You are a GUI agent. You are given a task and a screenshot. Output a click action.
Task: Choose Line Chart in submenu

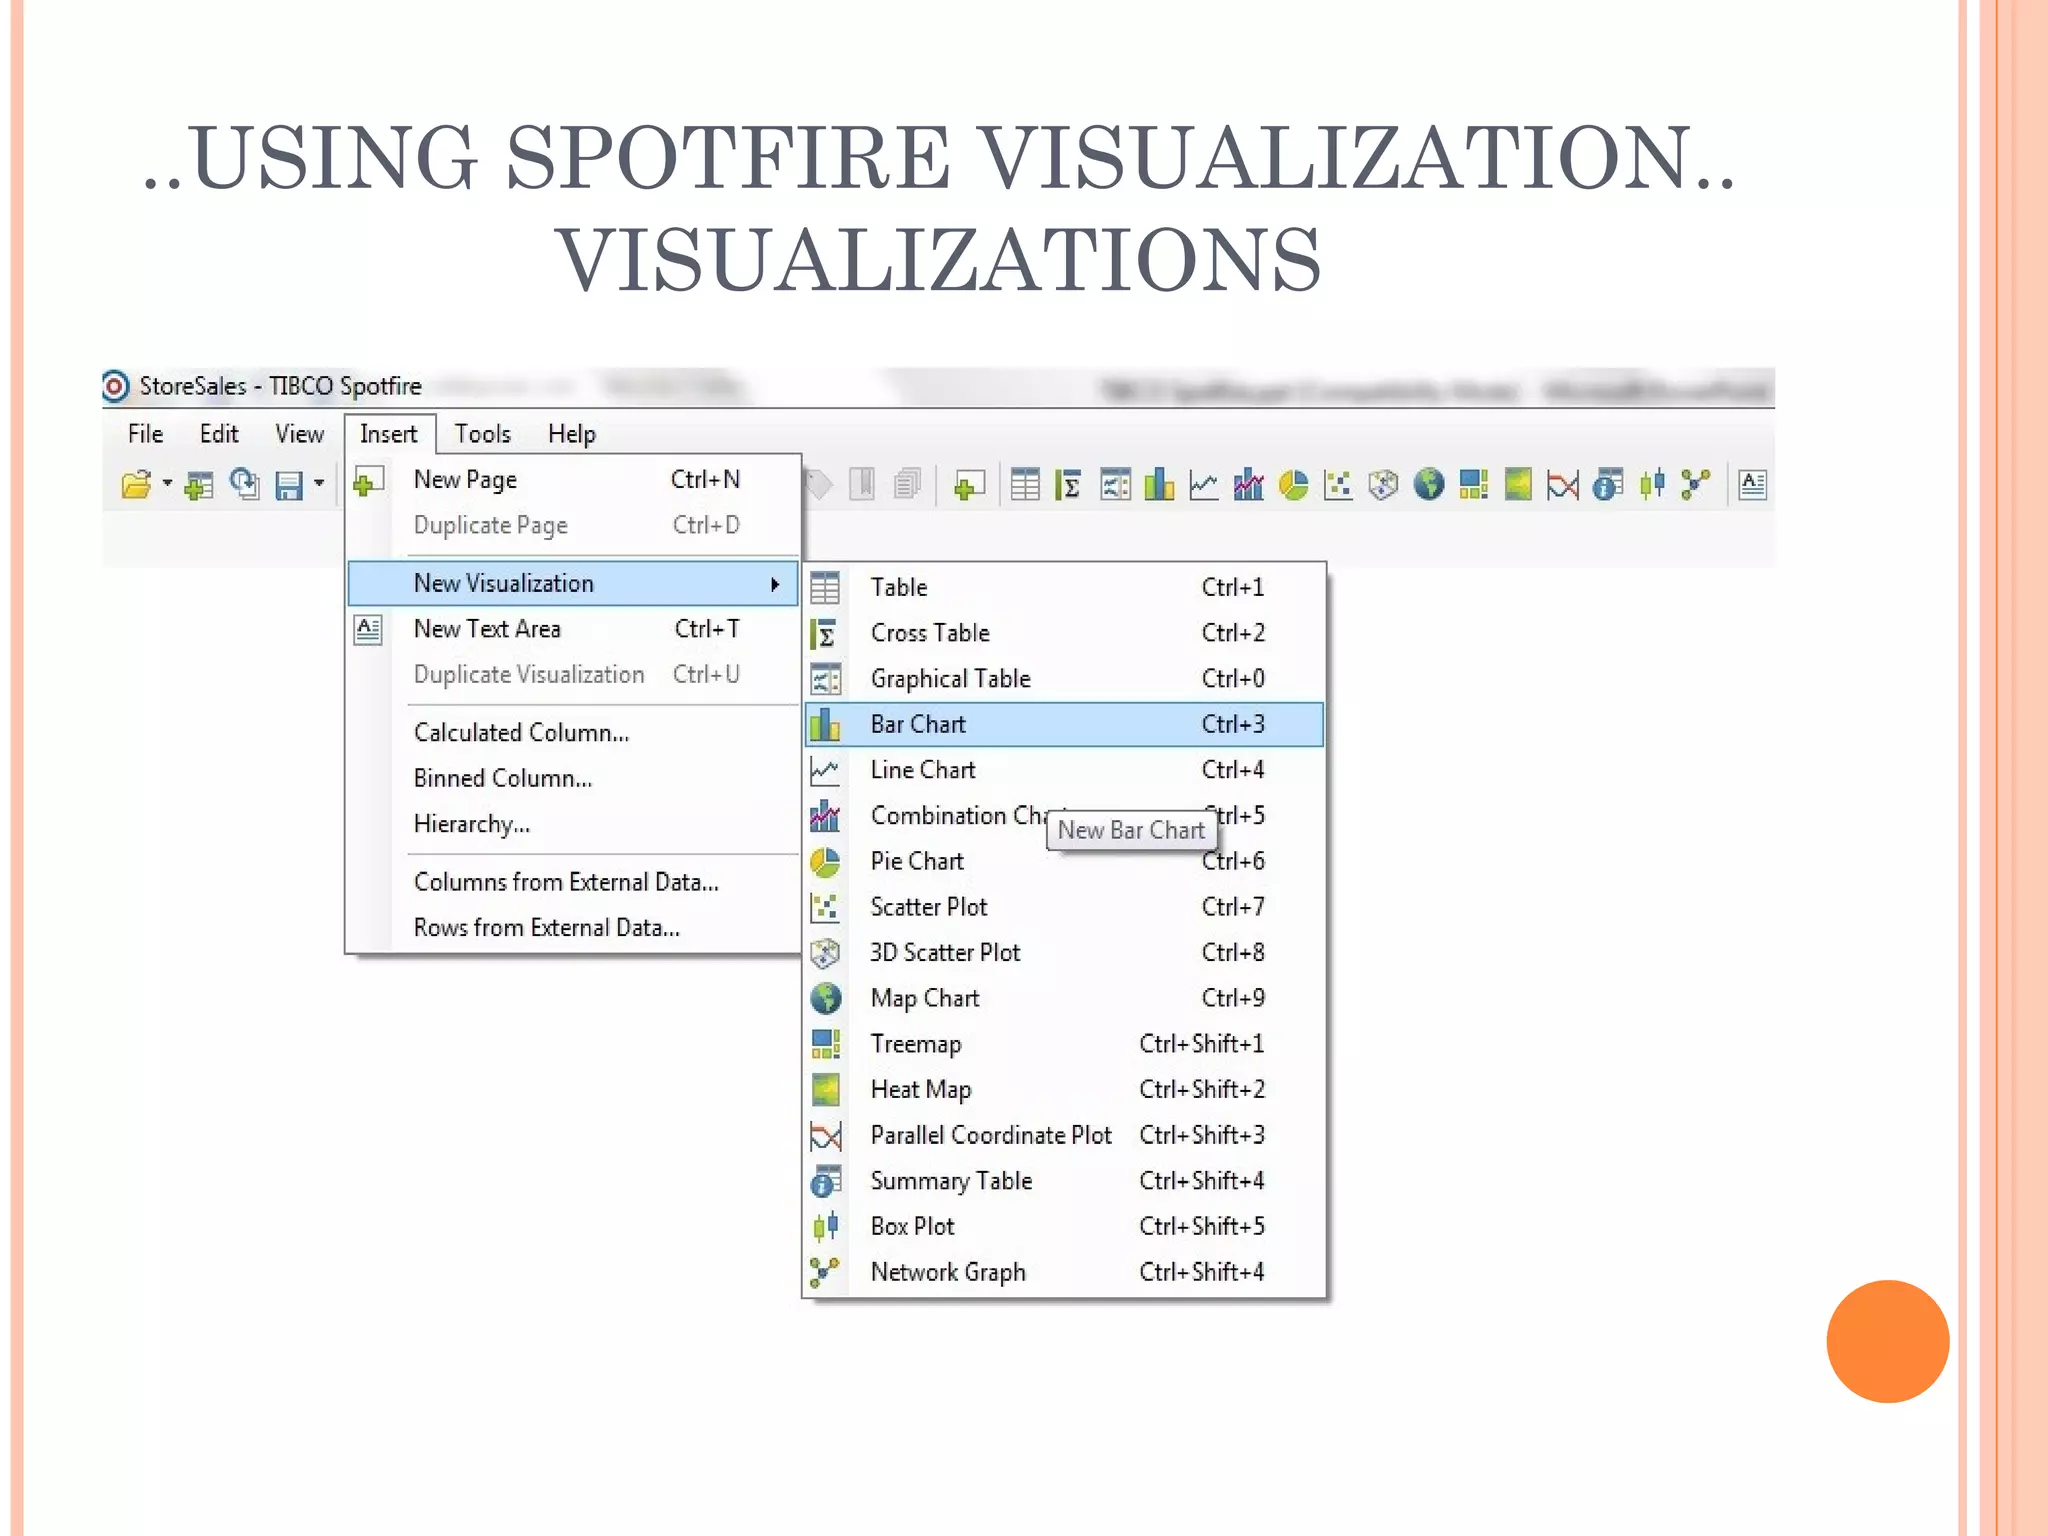tap(1064, 770)
